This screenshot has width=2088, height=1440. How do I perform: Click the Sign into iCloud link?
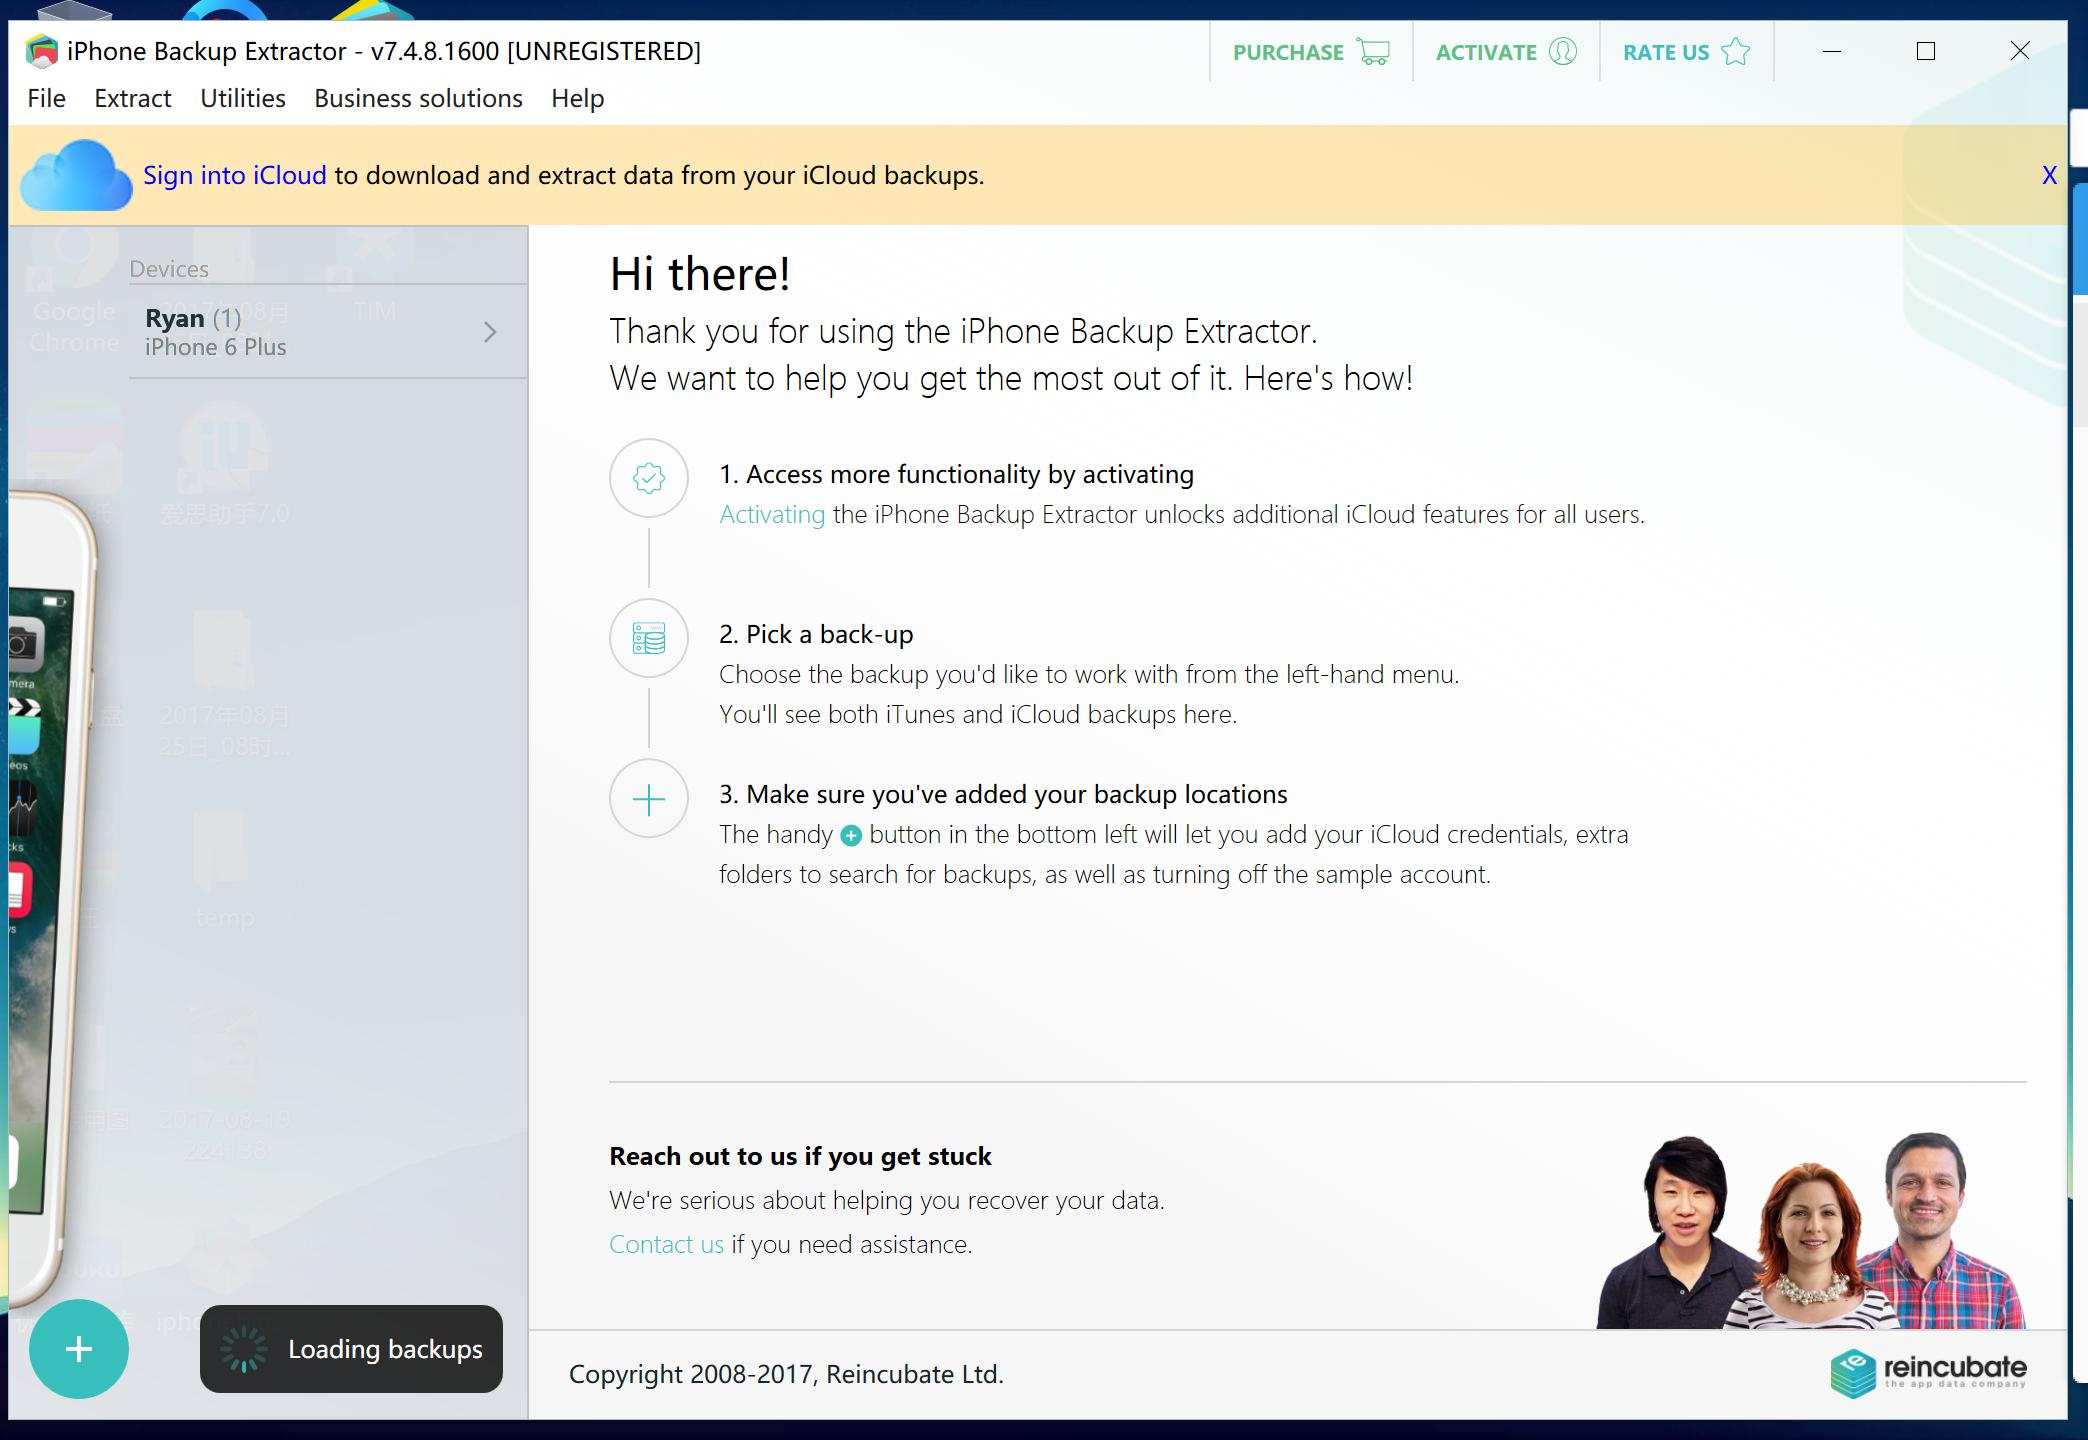235,175
